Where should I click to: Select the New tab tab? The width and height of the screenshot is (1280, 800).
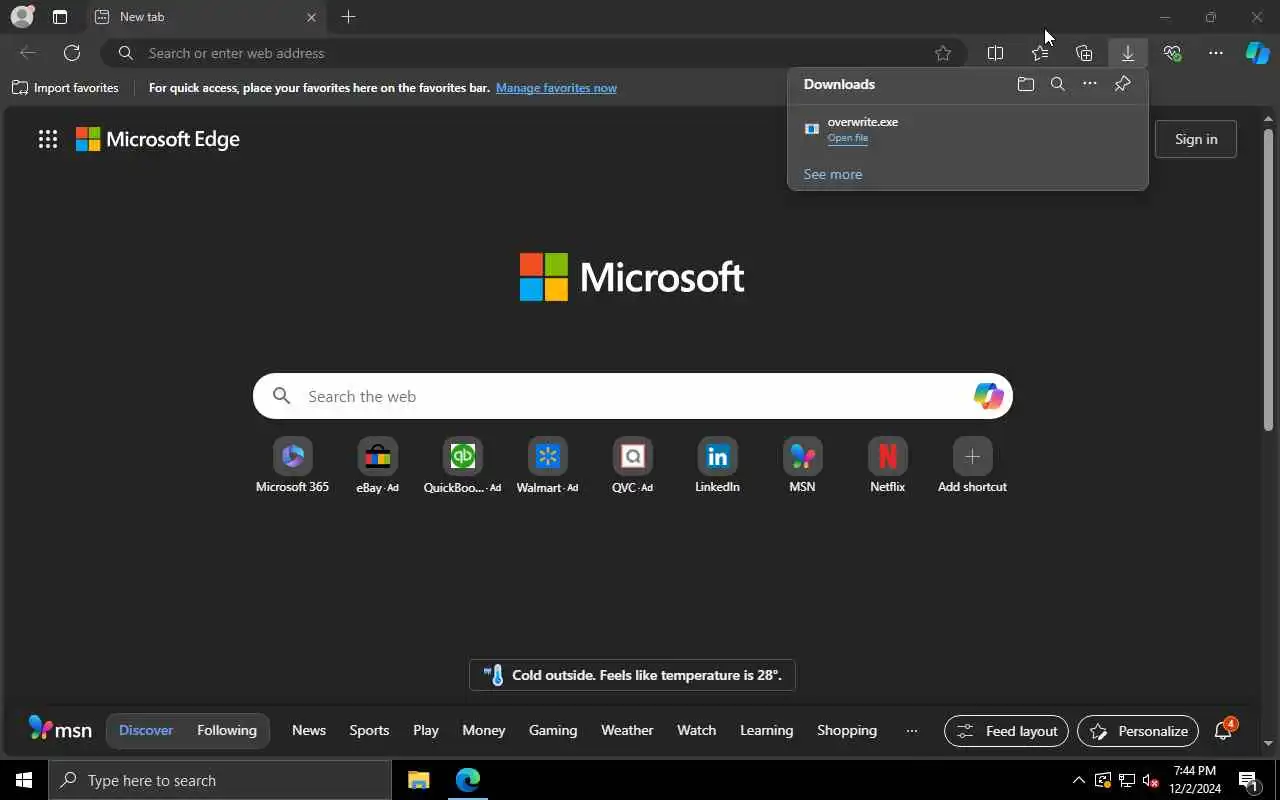205,17
